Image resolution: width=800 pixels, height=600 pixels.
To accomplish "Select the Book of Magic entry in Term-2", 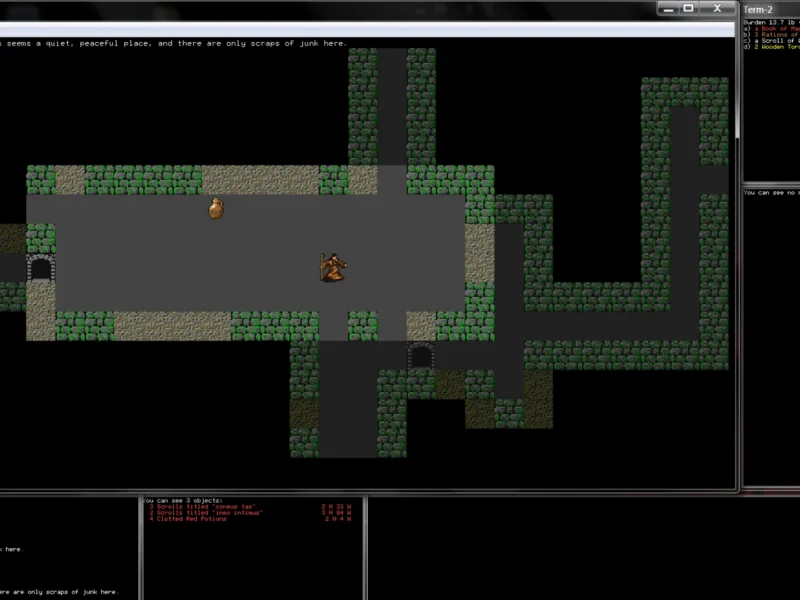I will tap(771, 29).
